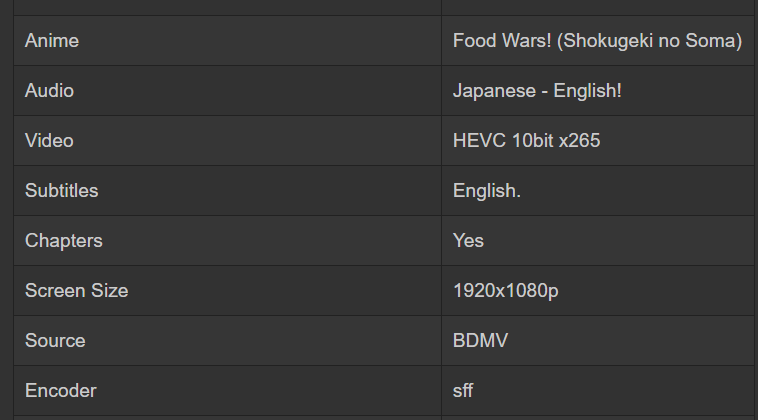Click the Anime row label
The image size is (758, 420).
(x=52, y=41)
